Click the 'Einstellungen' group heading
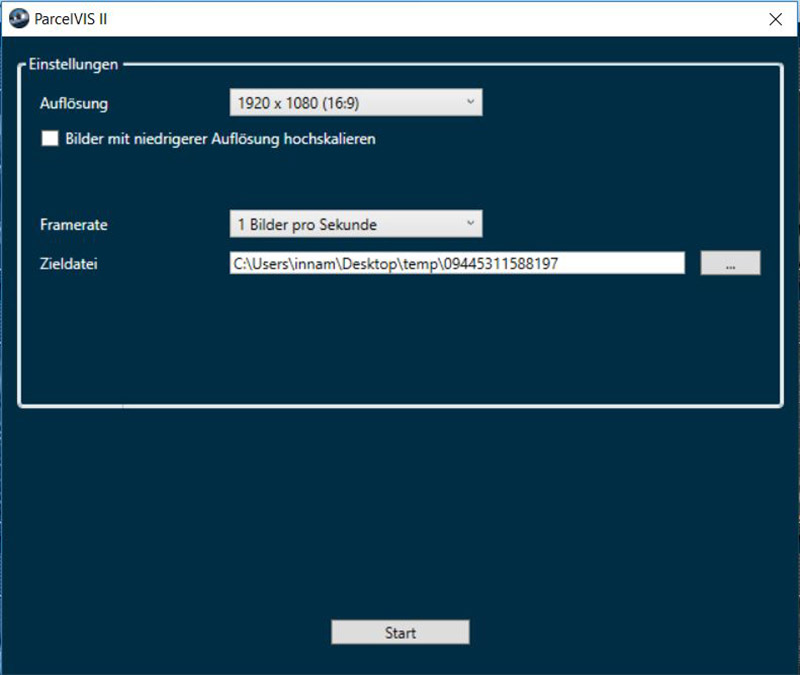This screenshot has width=800, height=675. click(x=73, y=64)
